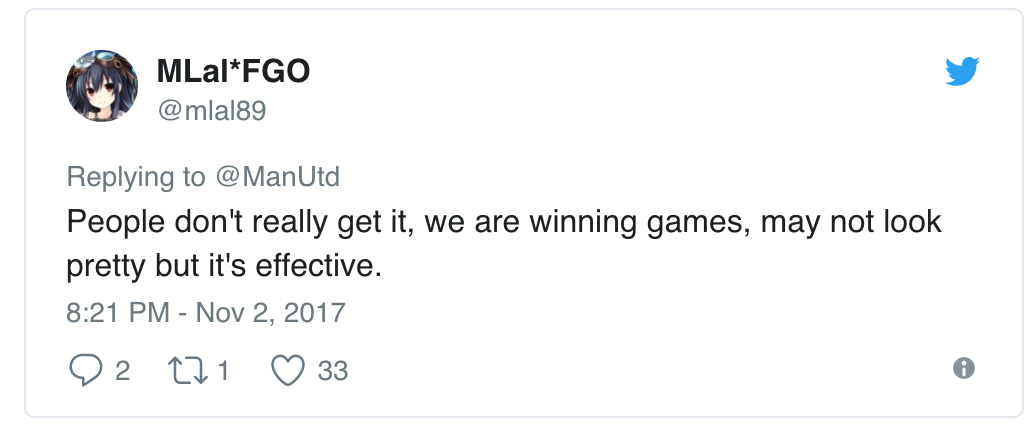Image resolution: width=1034 pixels, height=436 pixels.
Task: Click the Nov 2, 2017 date
Action: coord(270,312)
